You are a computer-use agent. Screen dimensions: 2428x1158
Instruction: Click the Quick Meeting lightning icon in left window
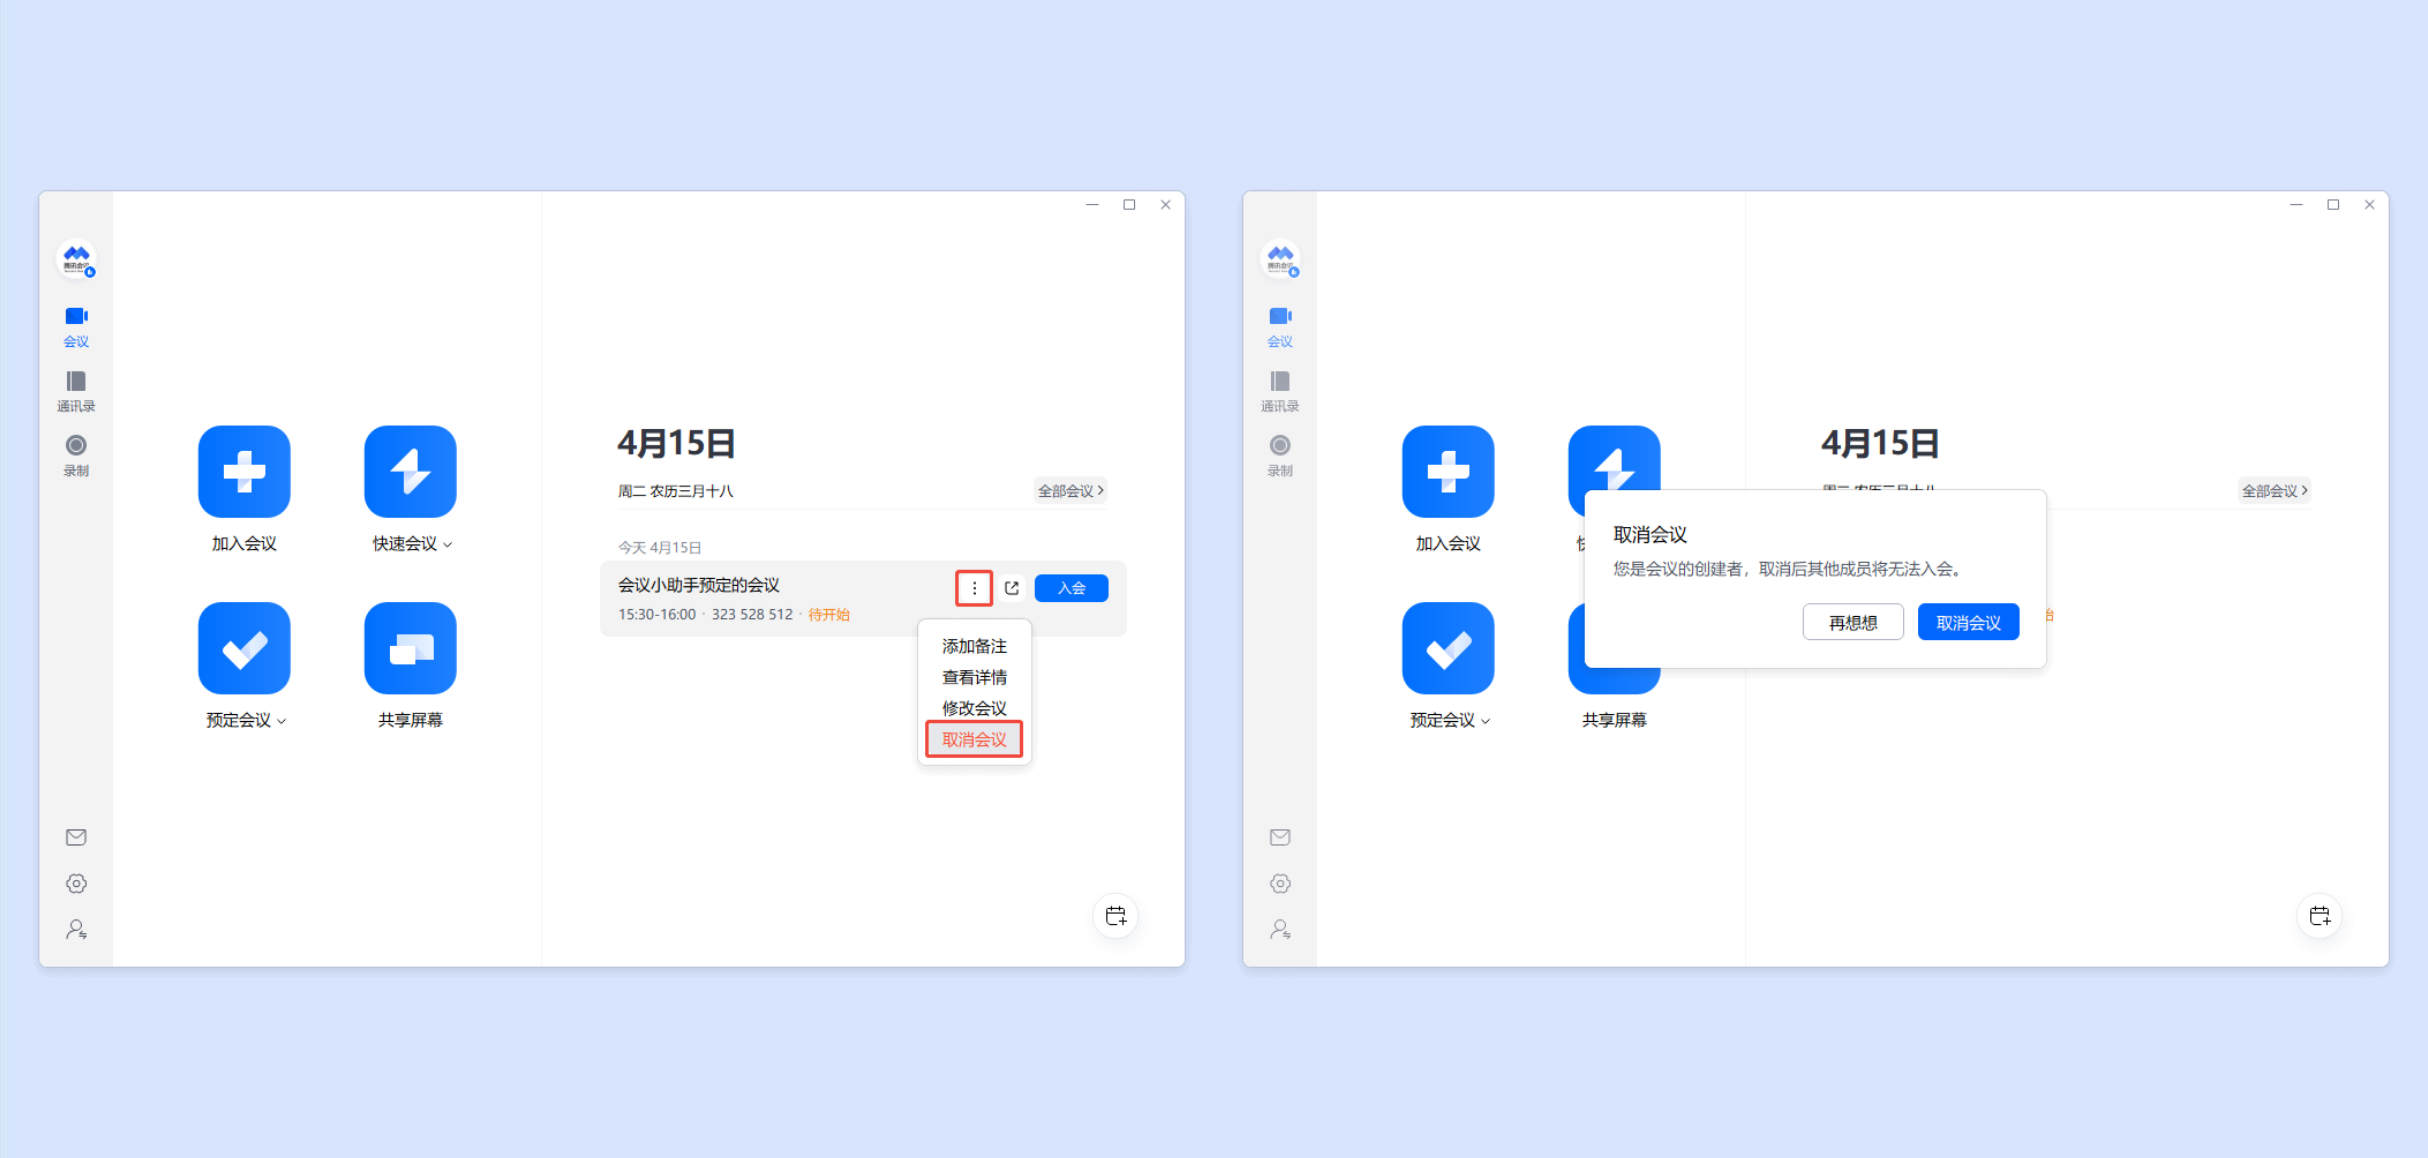(x=410, y=471)
